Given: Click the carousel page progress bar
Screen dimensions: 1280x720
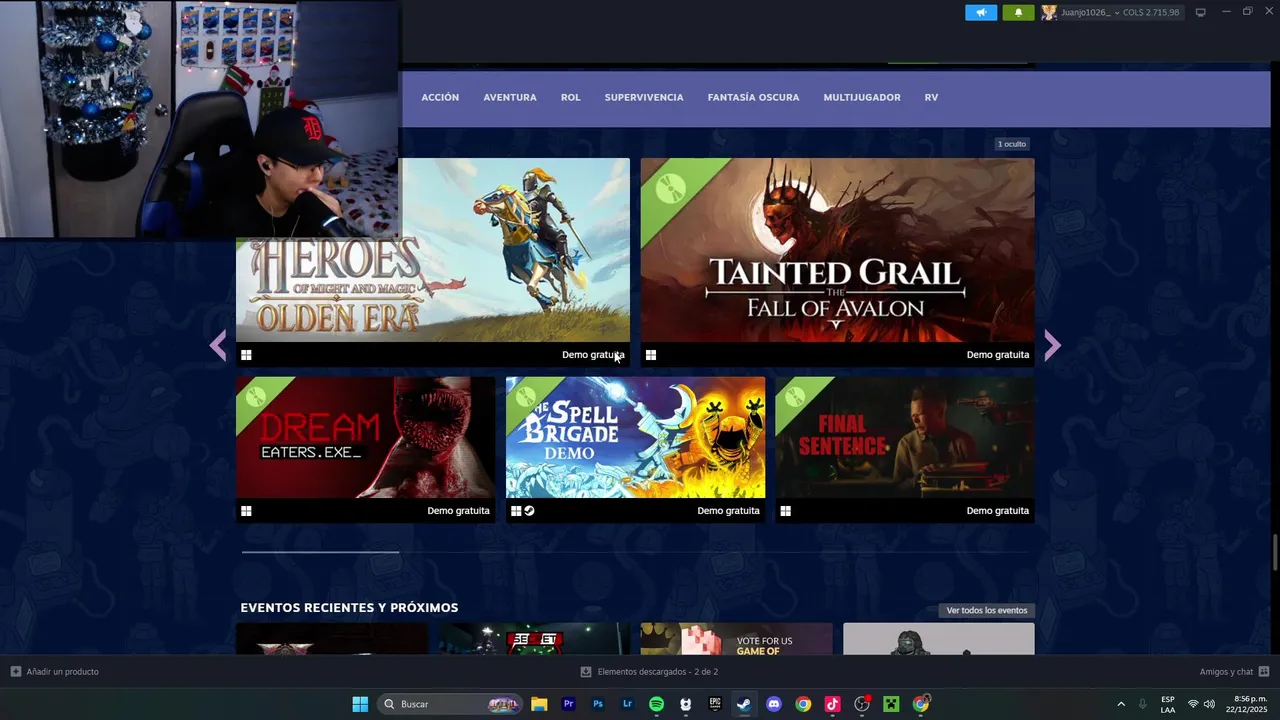Looking at the screenshot, I should click(635, 551).
